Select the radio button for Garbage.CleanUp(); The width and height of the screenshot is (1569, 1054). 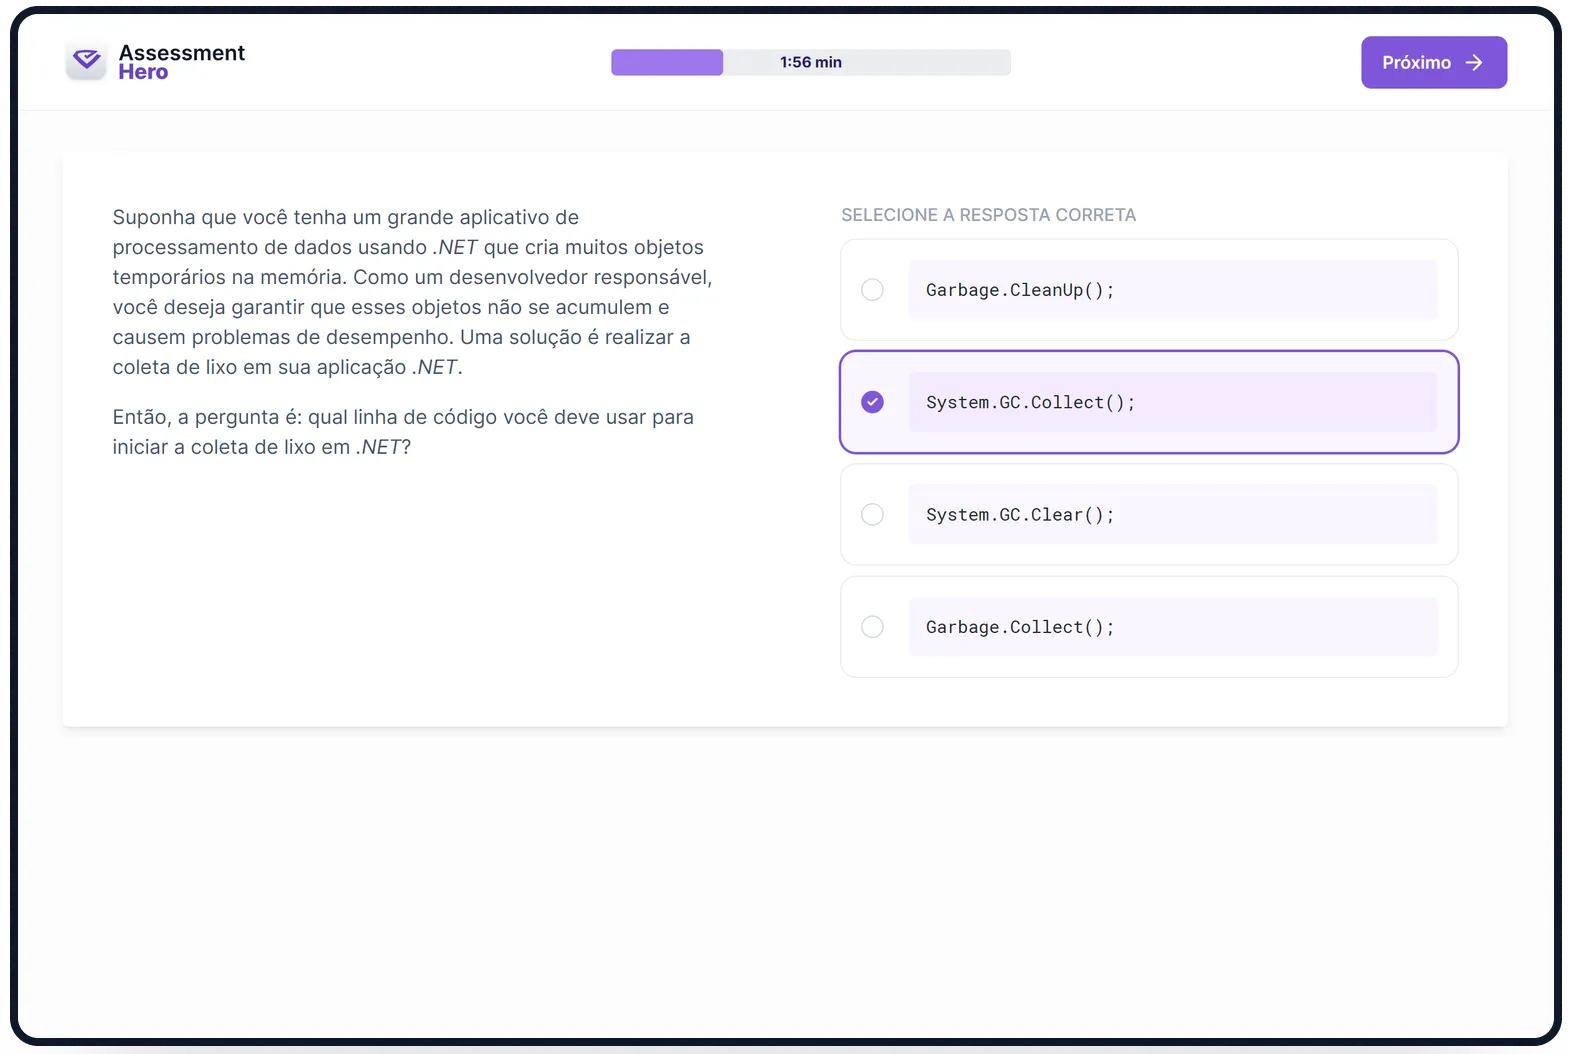(872, 289)
